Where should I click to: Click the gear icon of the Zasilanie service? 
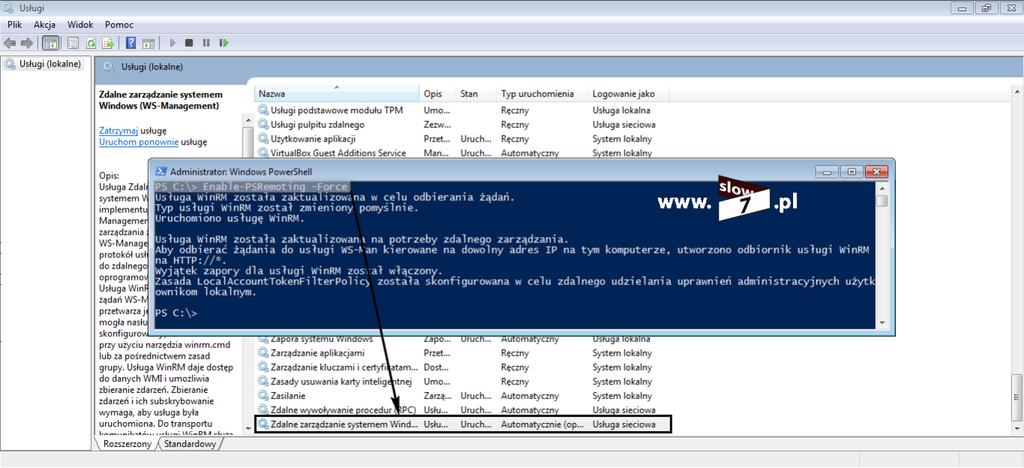263,396
